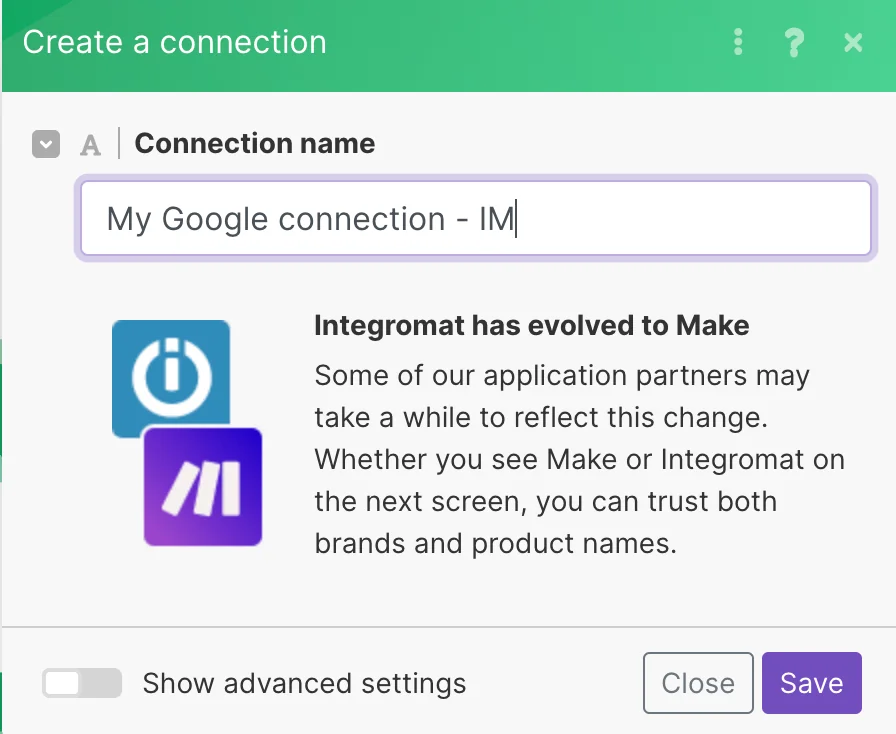Click the Integromat blue power logo
Image resolution: width=896 pixels, height=734 pixels.
tap(171, 377)
